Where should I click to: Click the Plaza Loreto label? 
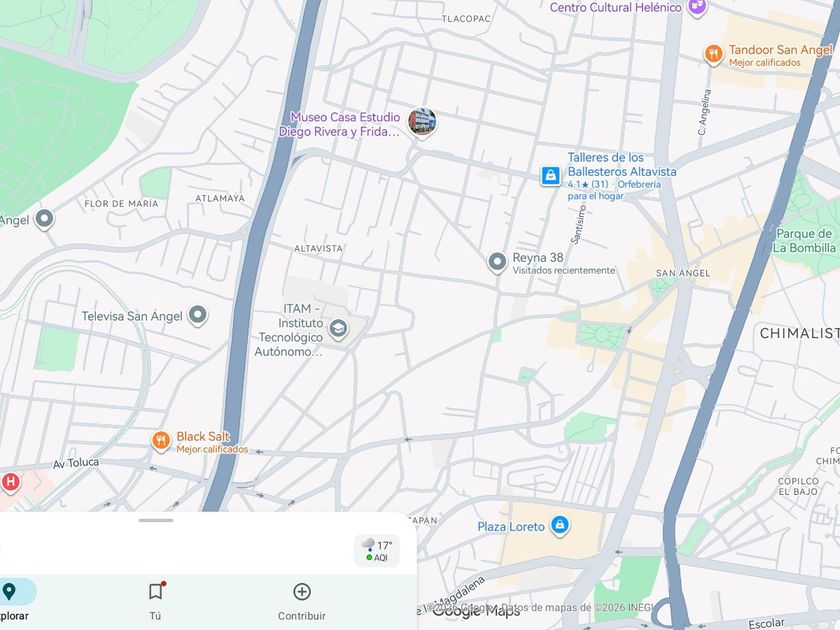pyautogui.click(x=511, y=527)
